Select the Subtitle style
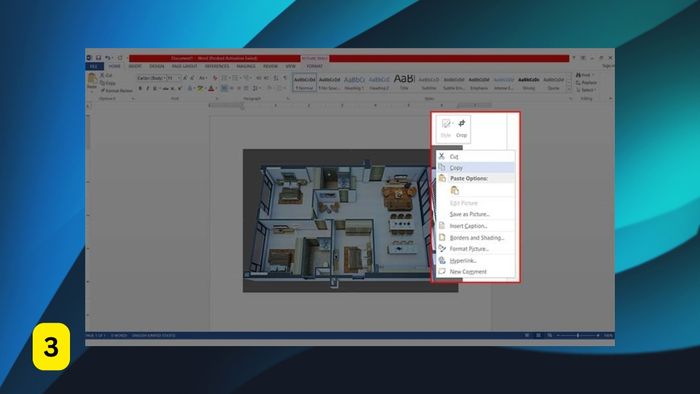The width and height of the screenshot is (700, 394). (x=429, y=83)
